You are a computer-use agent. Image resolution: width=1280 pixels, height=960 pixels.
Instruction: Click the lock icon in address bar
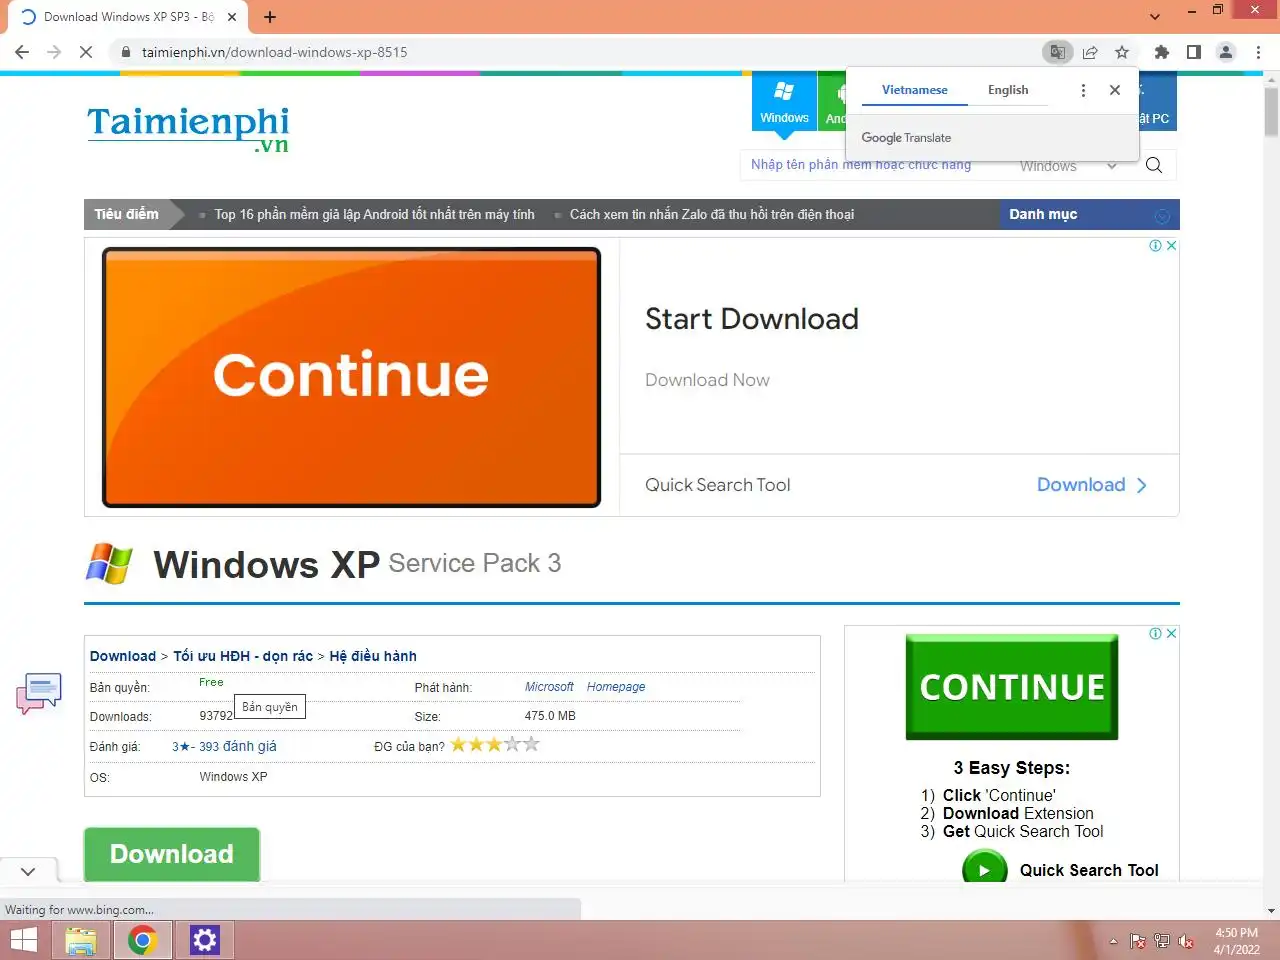tap(126, 52)
